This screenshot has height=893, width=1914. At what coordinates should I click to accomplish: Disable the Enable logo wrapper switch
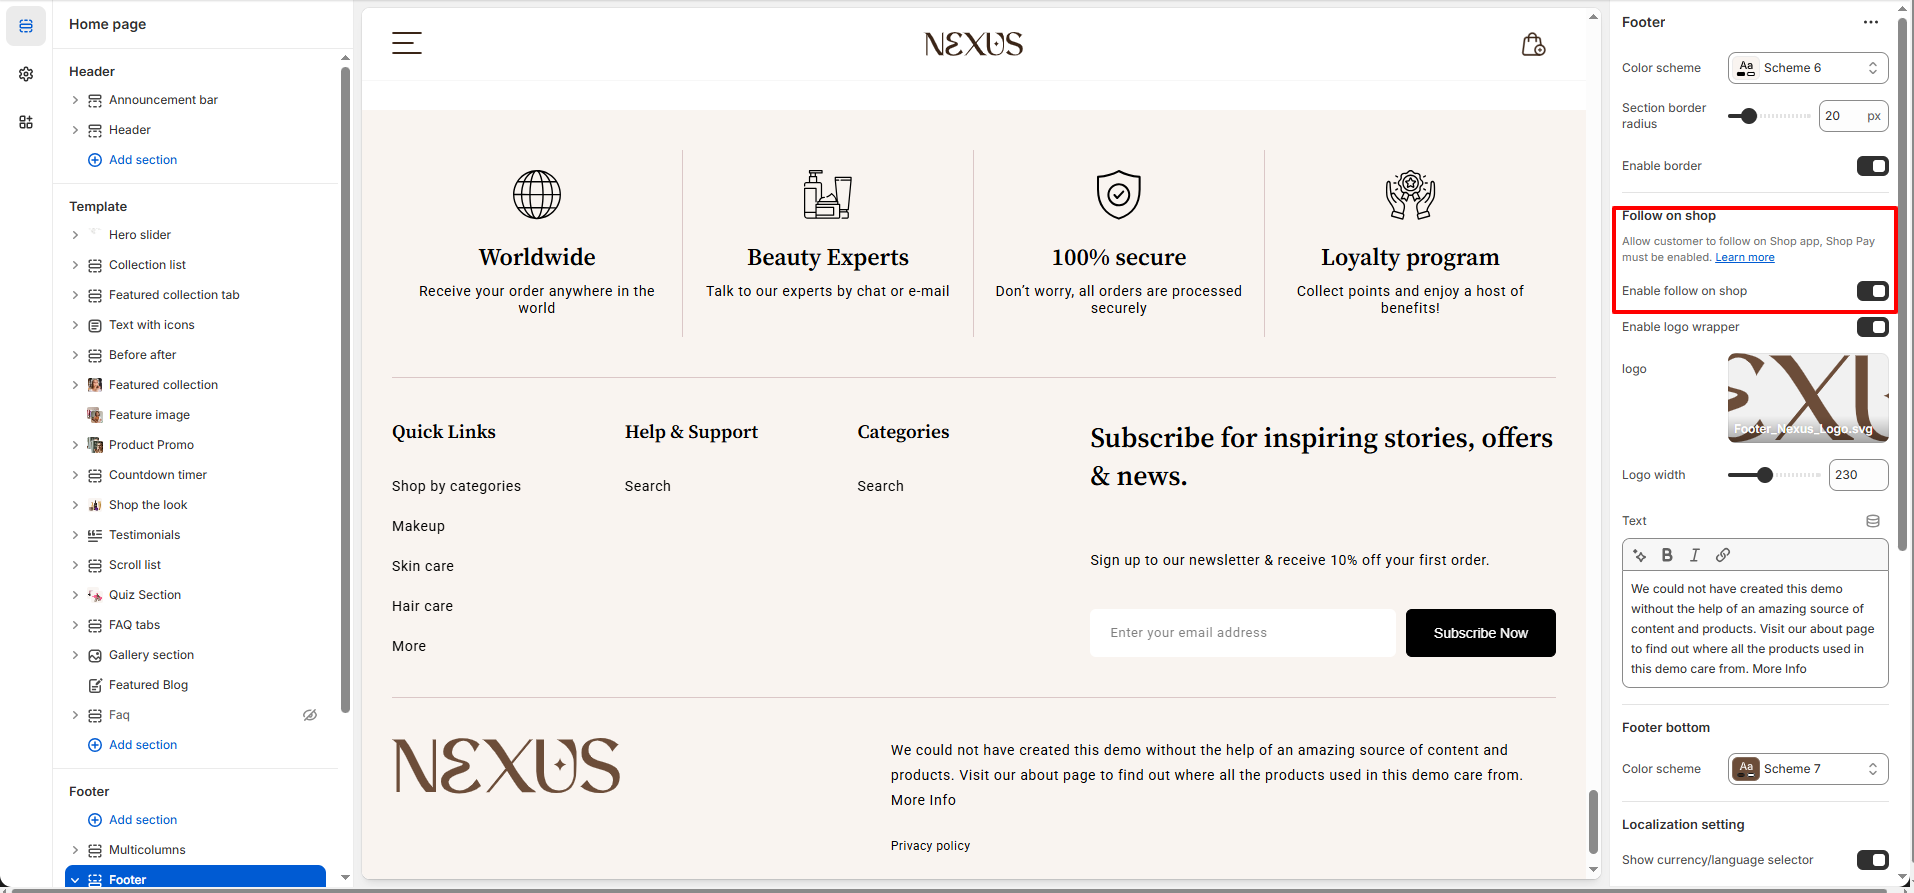click(x=1872, y=327)
